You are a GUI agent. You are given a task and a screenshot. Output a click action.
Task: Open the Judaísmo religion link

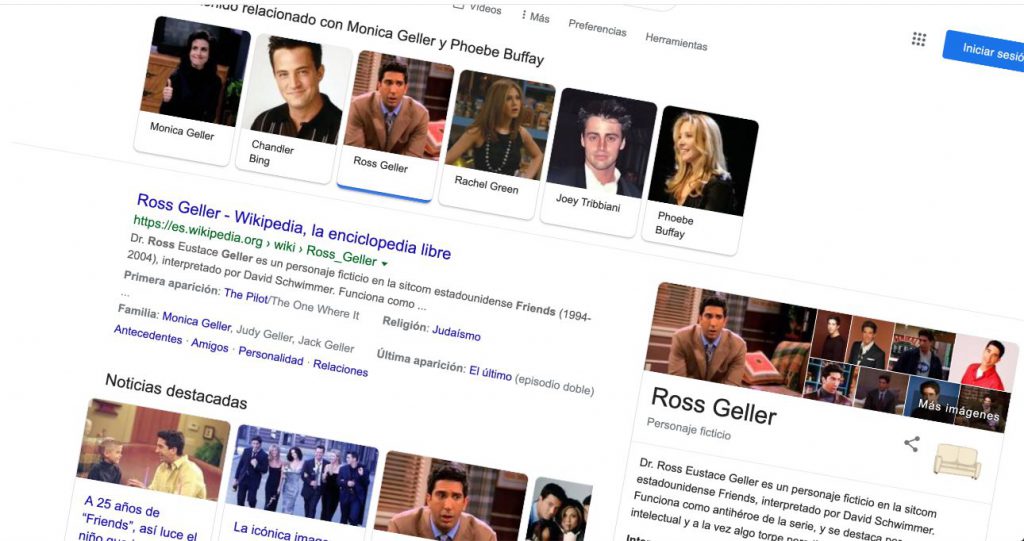[x=456, y=333]
